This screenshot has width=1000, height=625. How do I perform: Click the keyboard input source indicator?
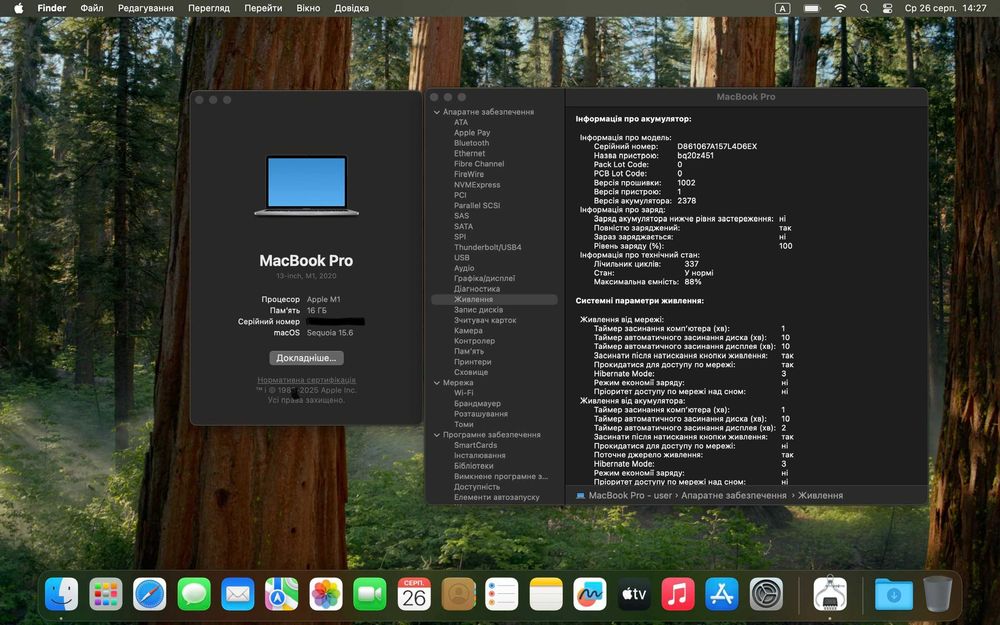point(783,8)
